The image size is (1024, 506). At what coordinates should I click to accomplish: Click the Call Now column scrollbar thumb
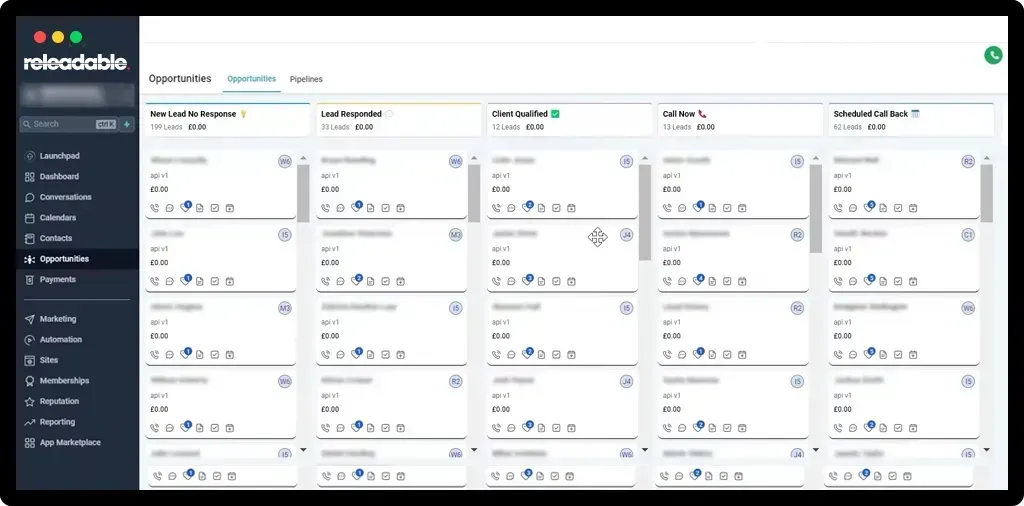(x=816, y=209)
